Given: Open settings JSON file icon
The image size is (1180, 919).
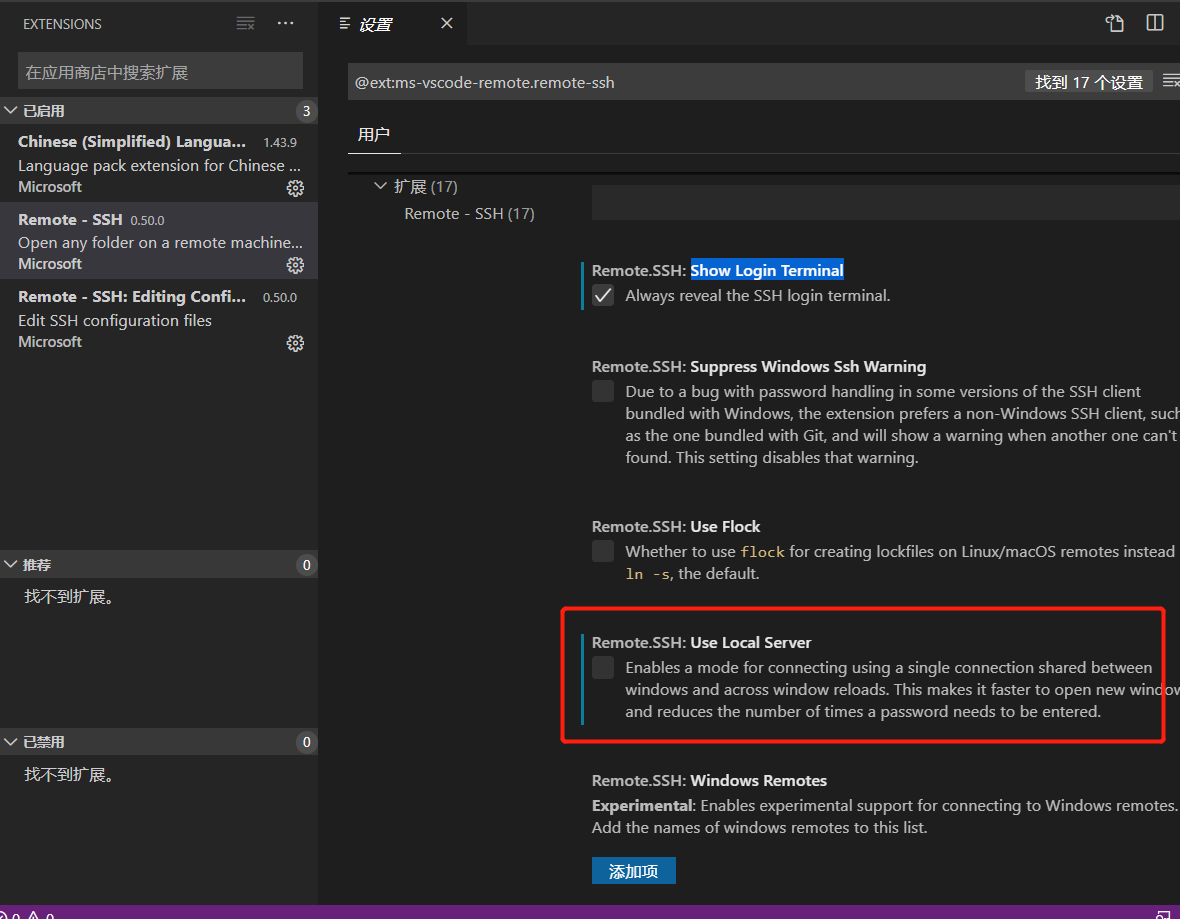Looking at the screenshot, I should tap(1115, 23).
